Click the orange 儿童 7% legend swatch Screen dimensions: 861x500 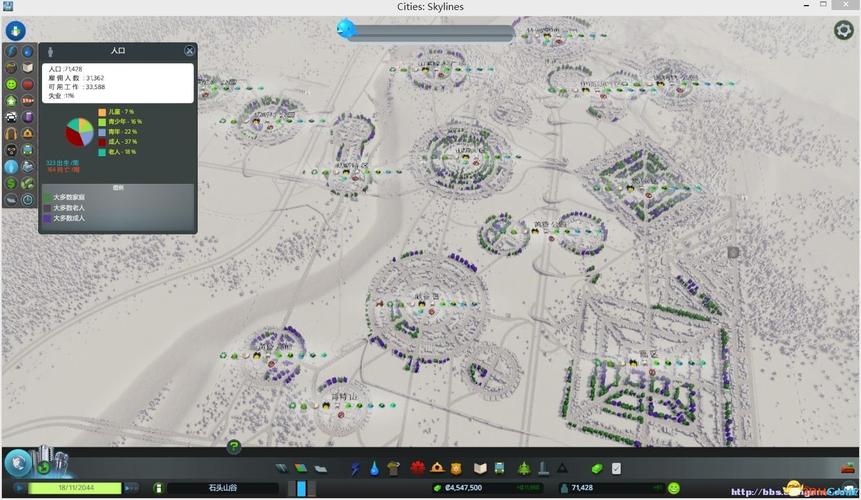click(102, 112)
